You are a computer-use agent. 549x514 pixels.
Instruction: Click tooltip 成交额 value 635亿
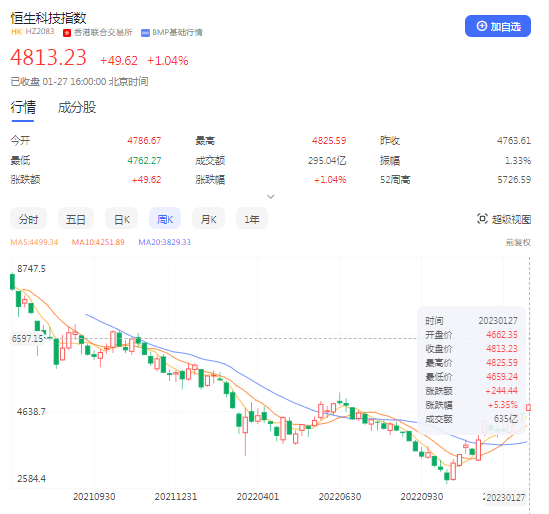pos(506,419)
